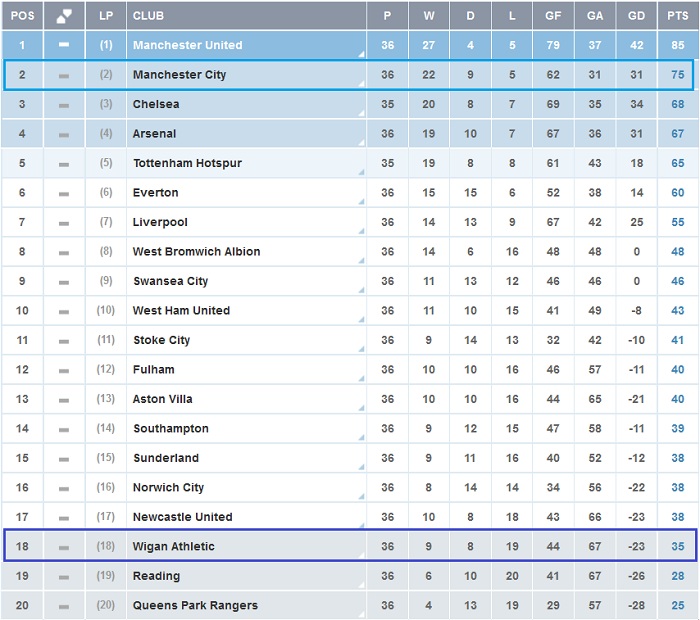The height and width of the screenshot is (620, 700).
Task: Open the Manchester City club link
Action: click(180, 75)
